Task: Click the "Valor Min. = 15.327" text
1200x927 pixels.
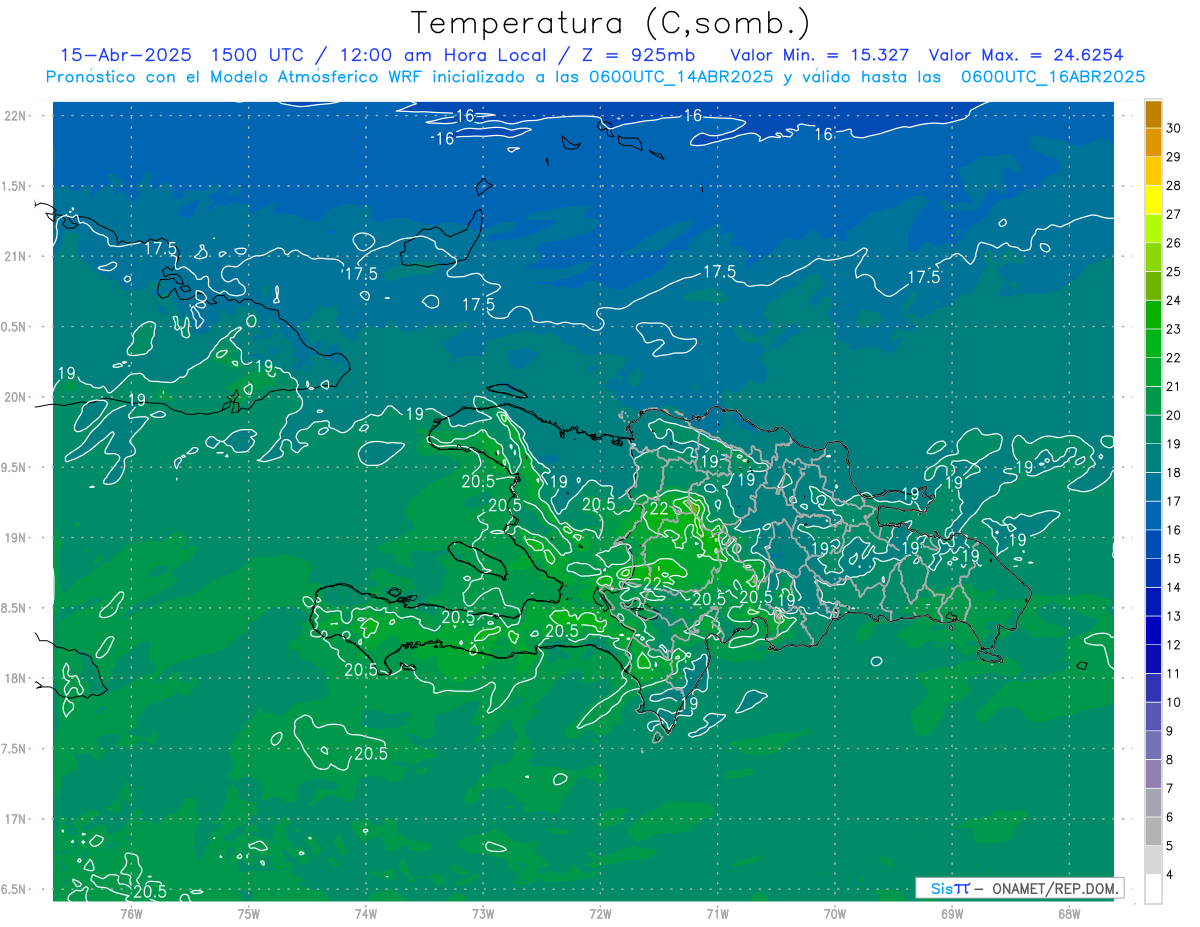Action: pos(820,55)
